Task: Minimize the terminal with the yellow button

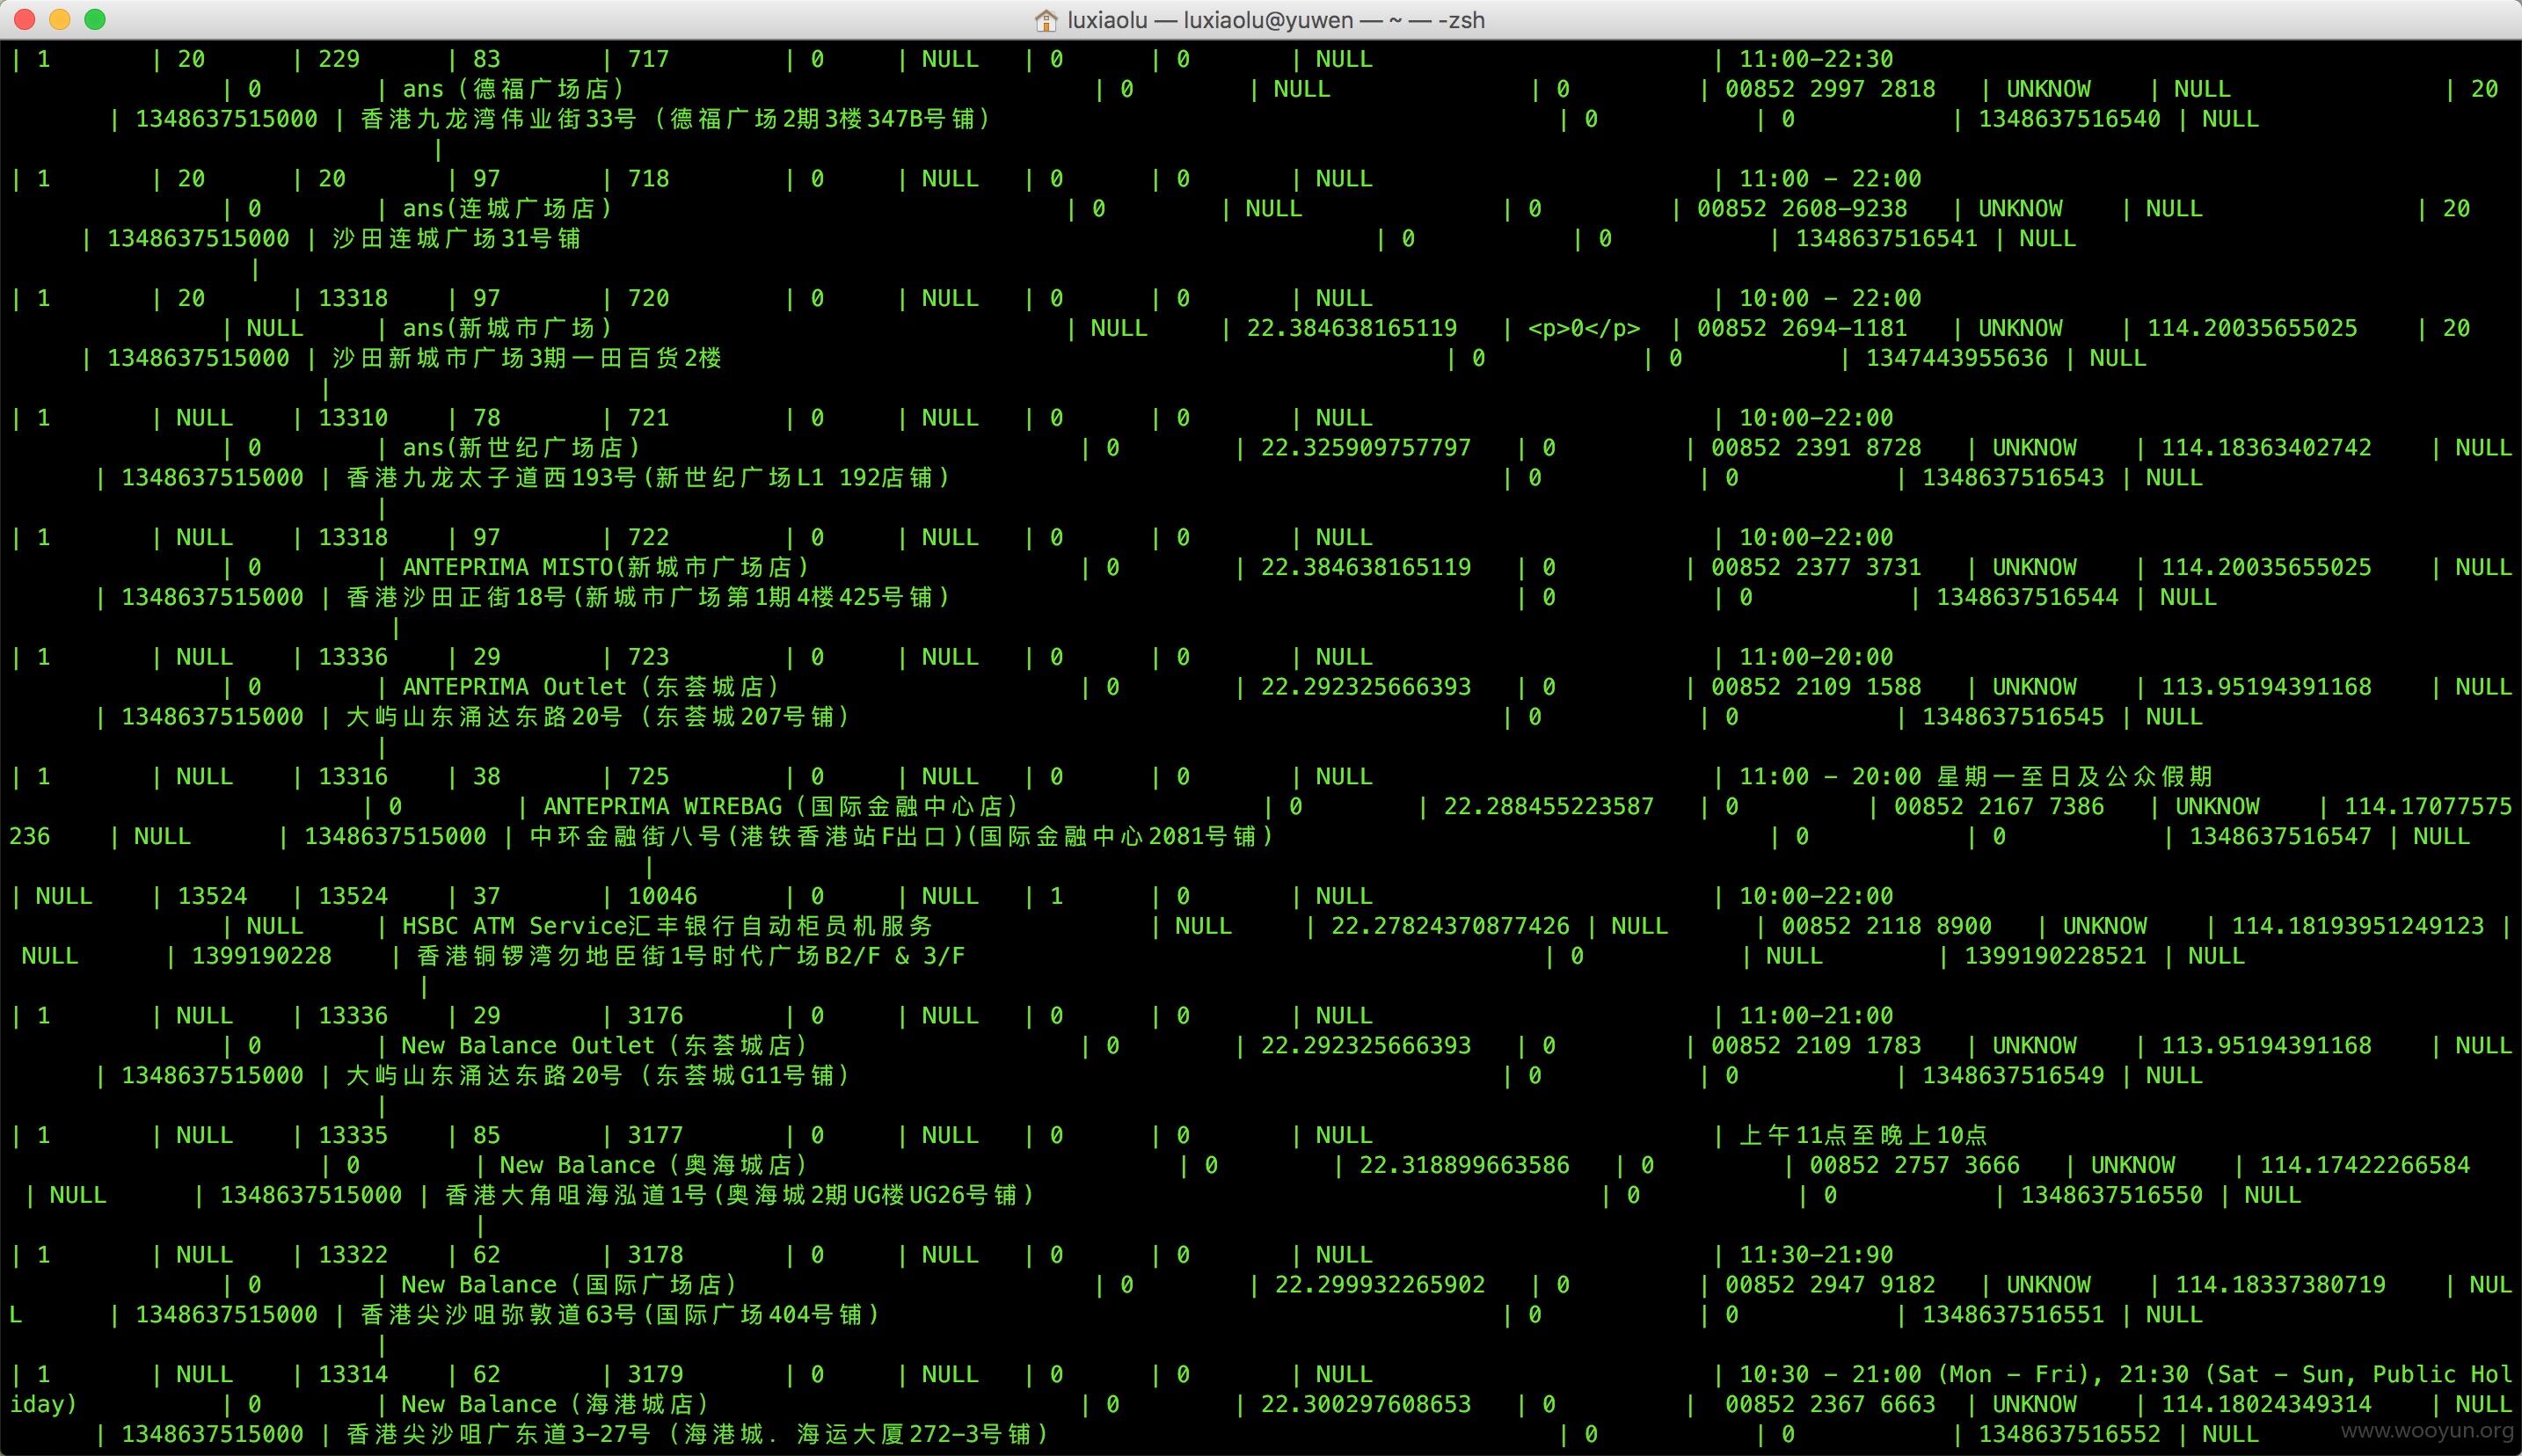Action: point(60,19)
